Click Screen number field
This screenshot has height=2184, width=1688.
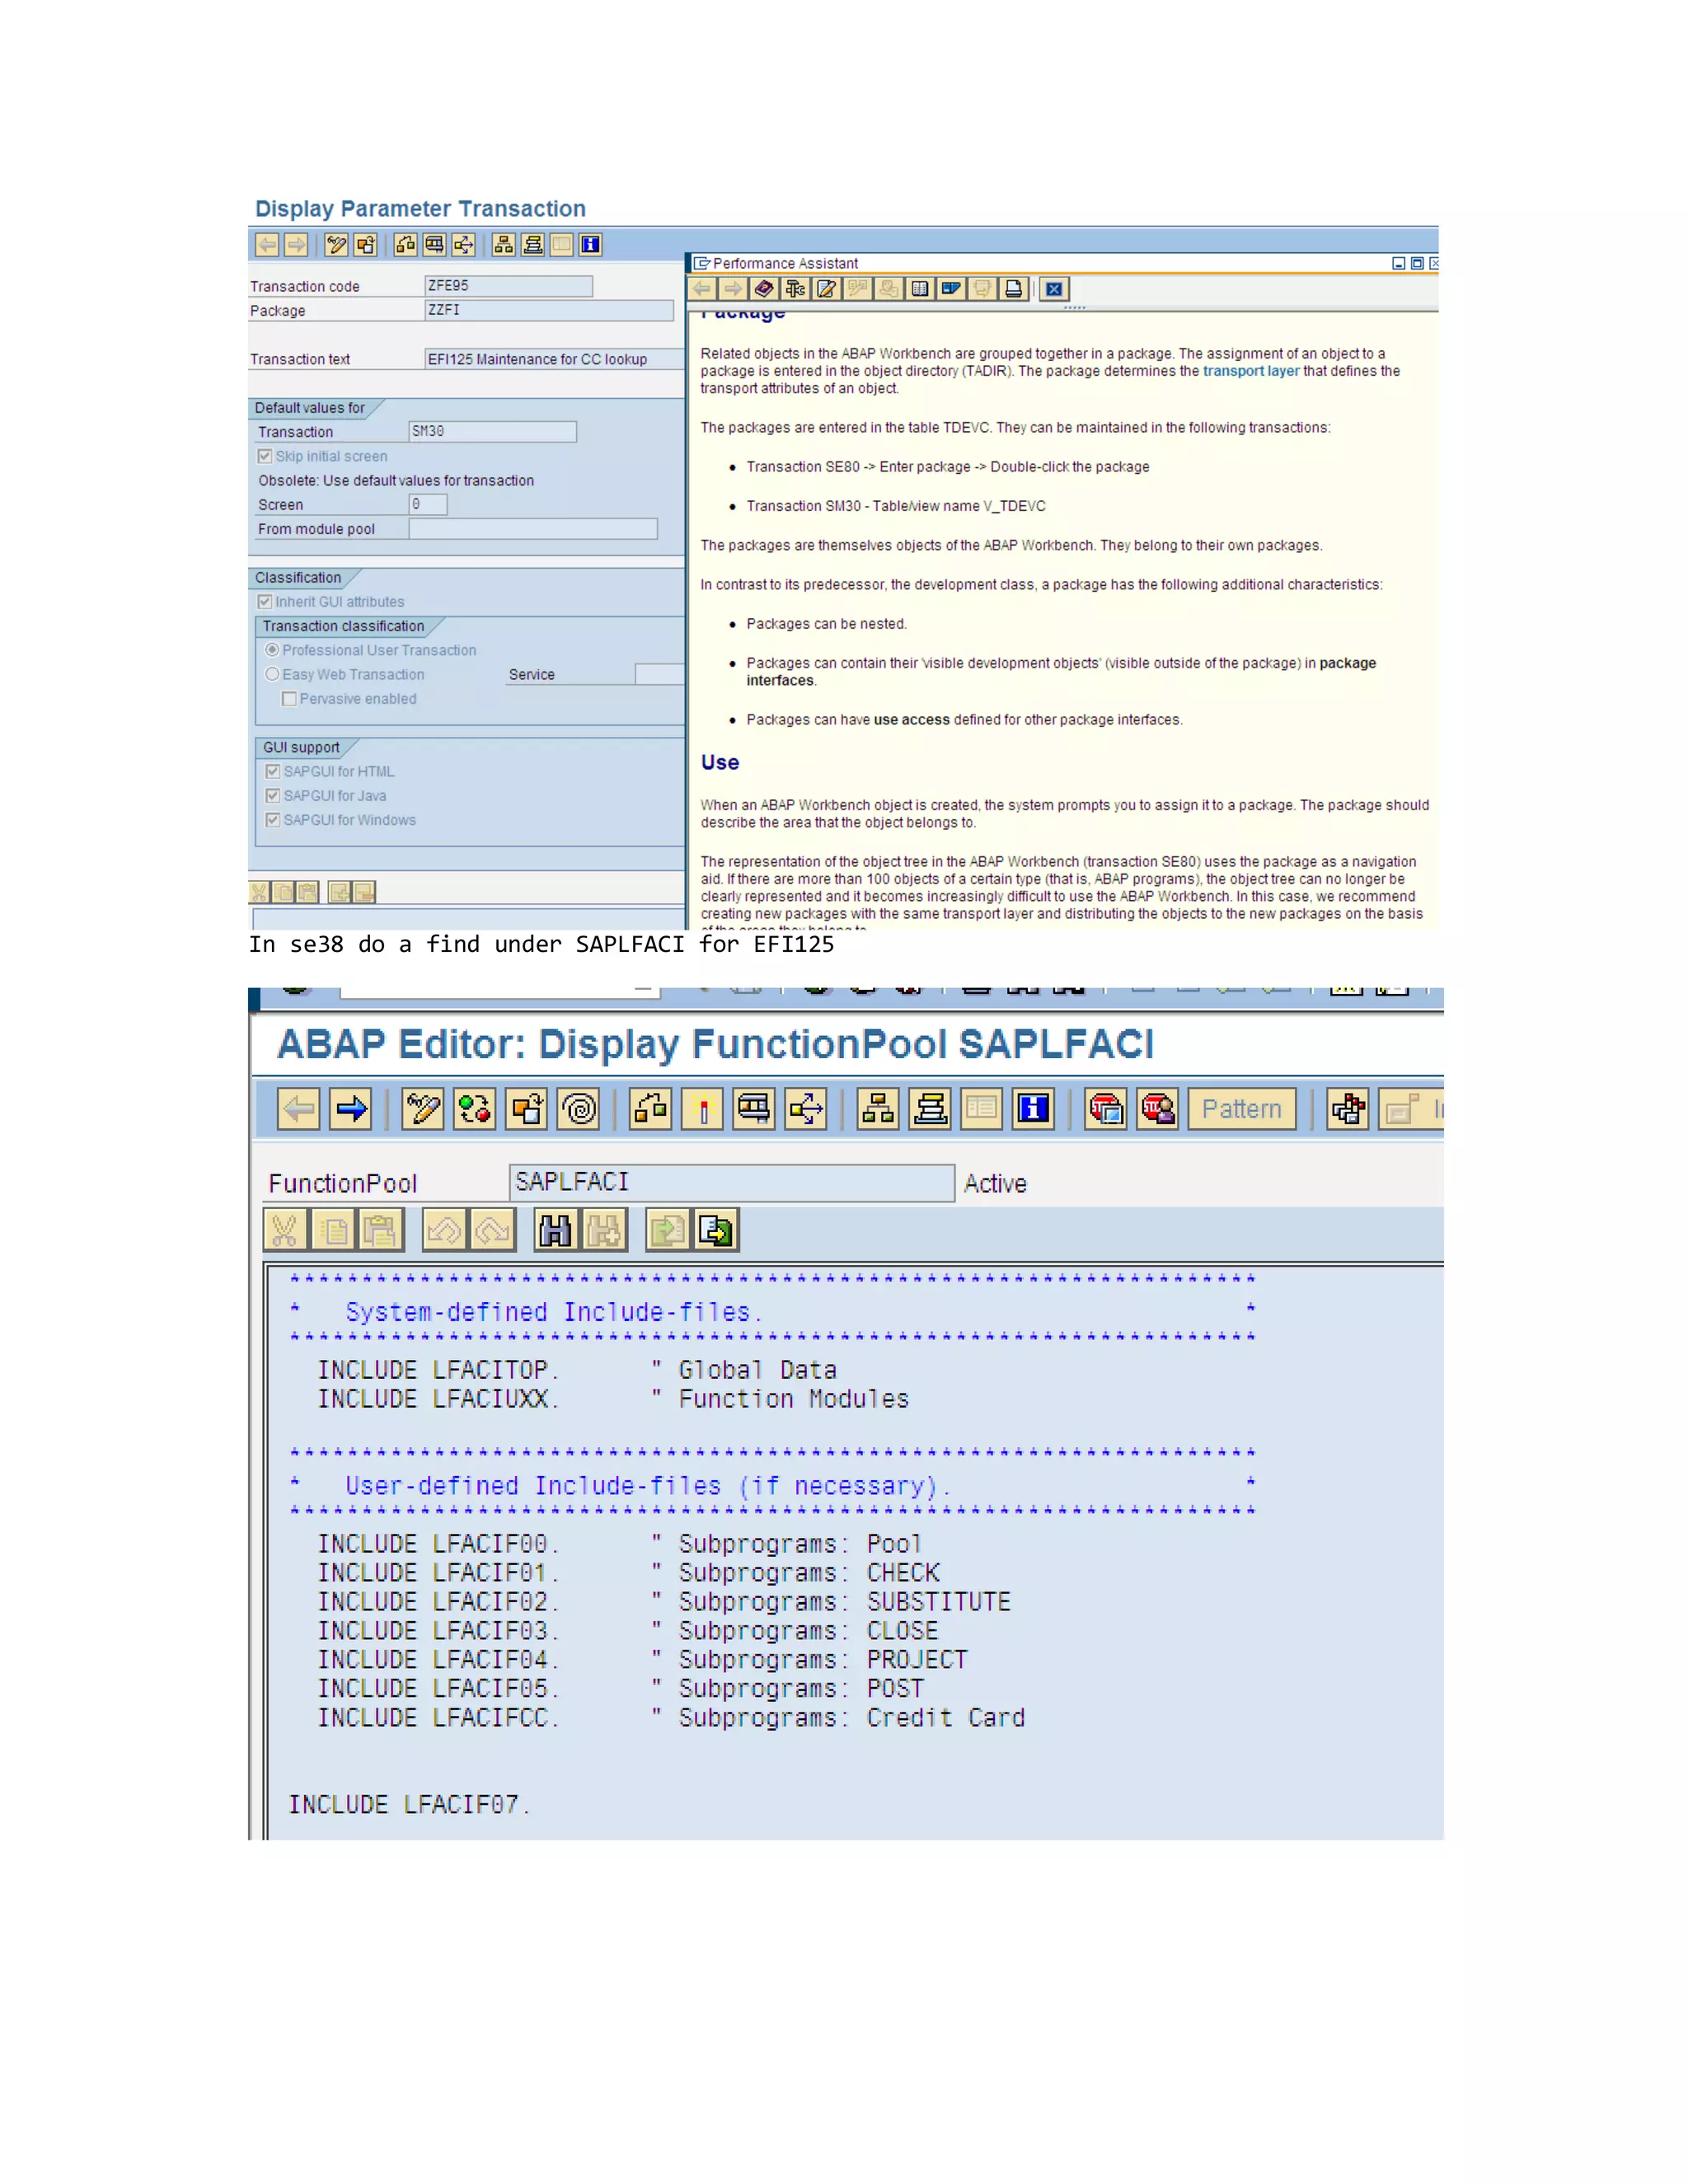[428, 505]
